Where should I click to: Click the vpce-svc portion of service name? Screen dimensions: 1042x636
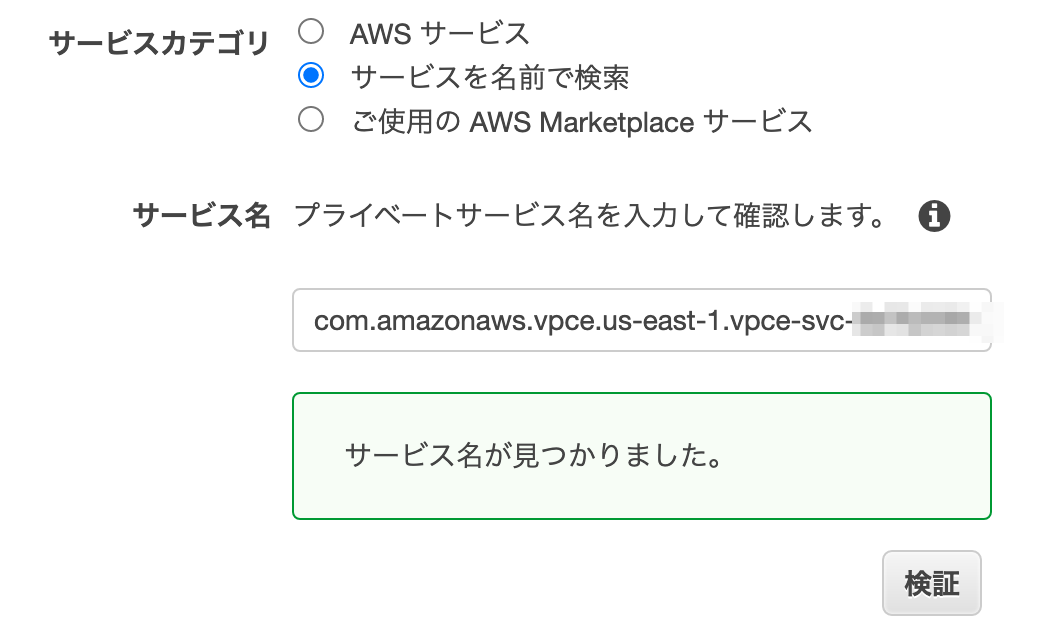[x=787, y=321]
